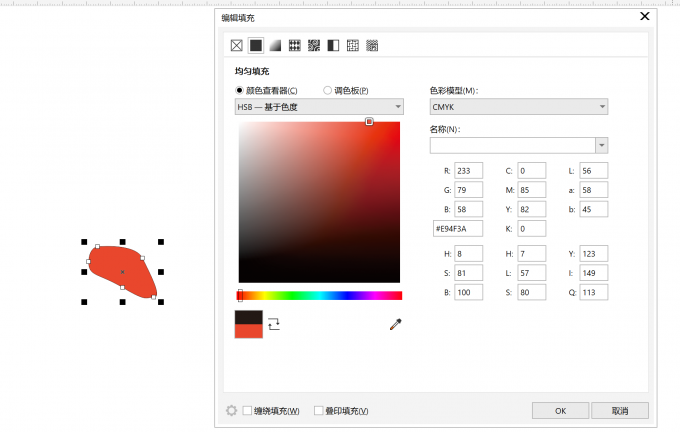Enable the 叠印填充 checkbox

(x=319, y=410)
